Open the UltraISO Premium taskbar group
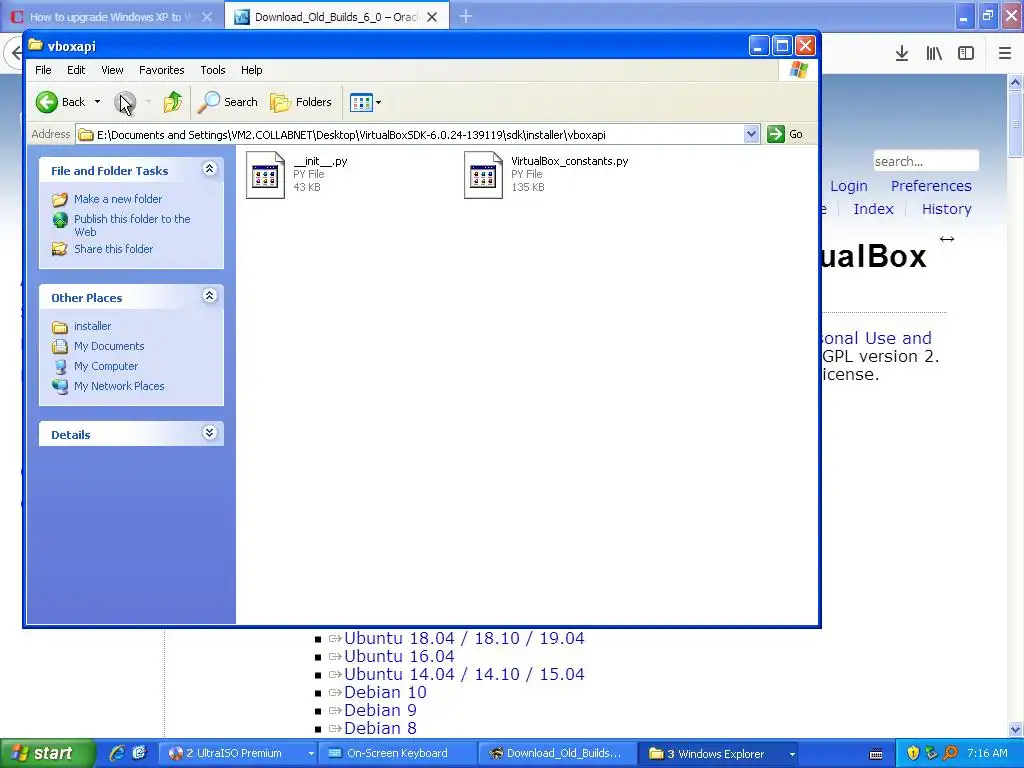This screenshot has width=1024, height=768. pos(238,754)
